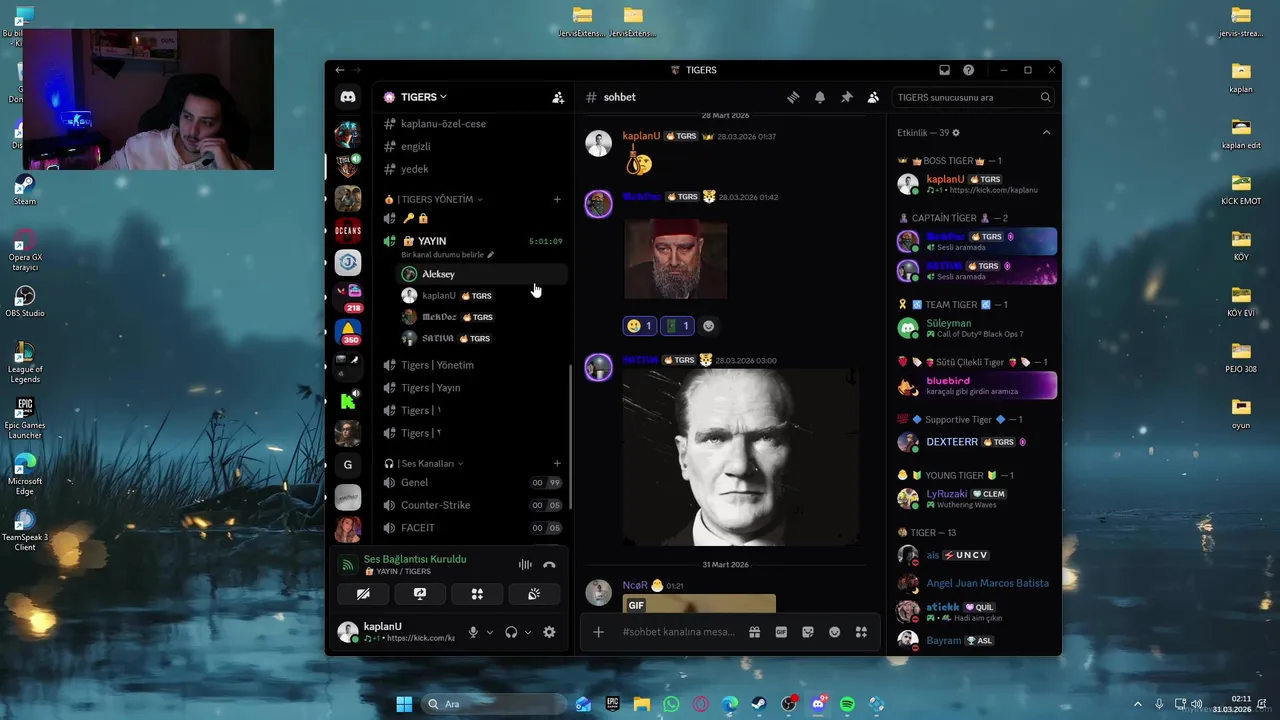Expand headphone output options arrow
Screen dimensions: 1280x720
coord(527,632)
